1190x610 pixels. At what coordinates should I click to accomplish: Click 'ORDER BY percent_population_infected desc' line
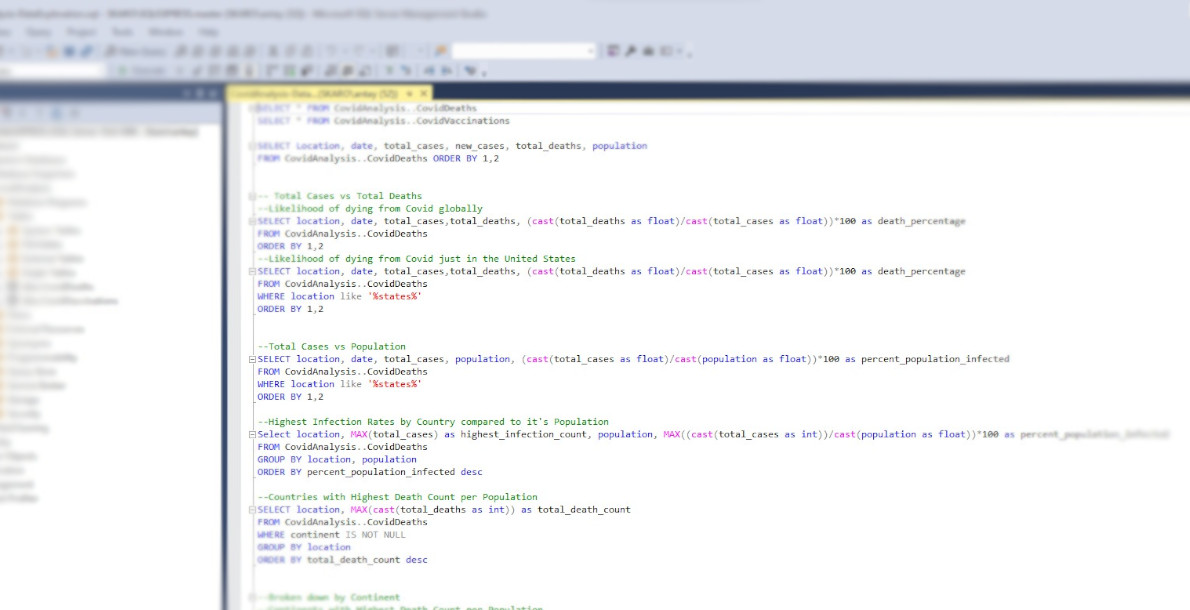point(370,472)
